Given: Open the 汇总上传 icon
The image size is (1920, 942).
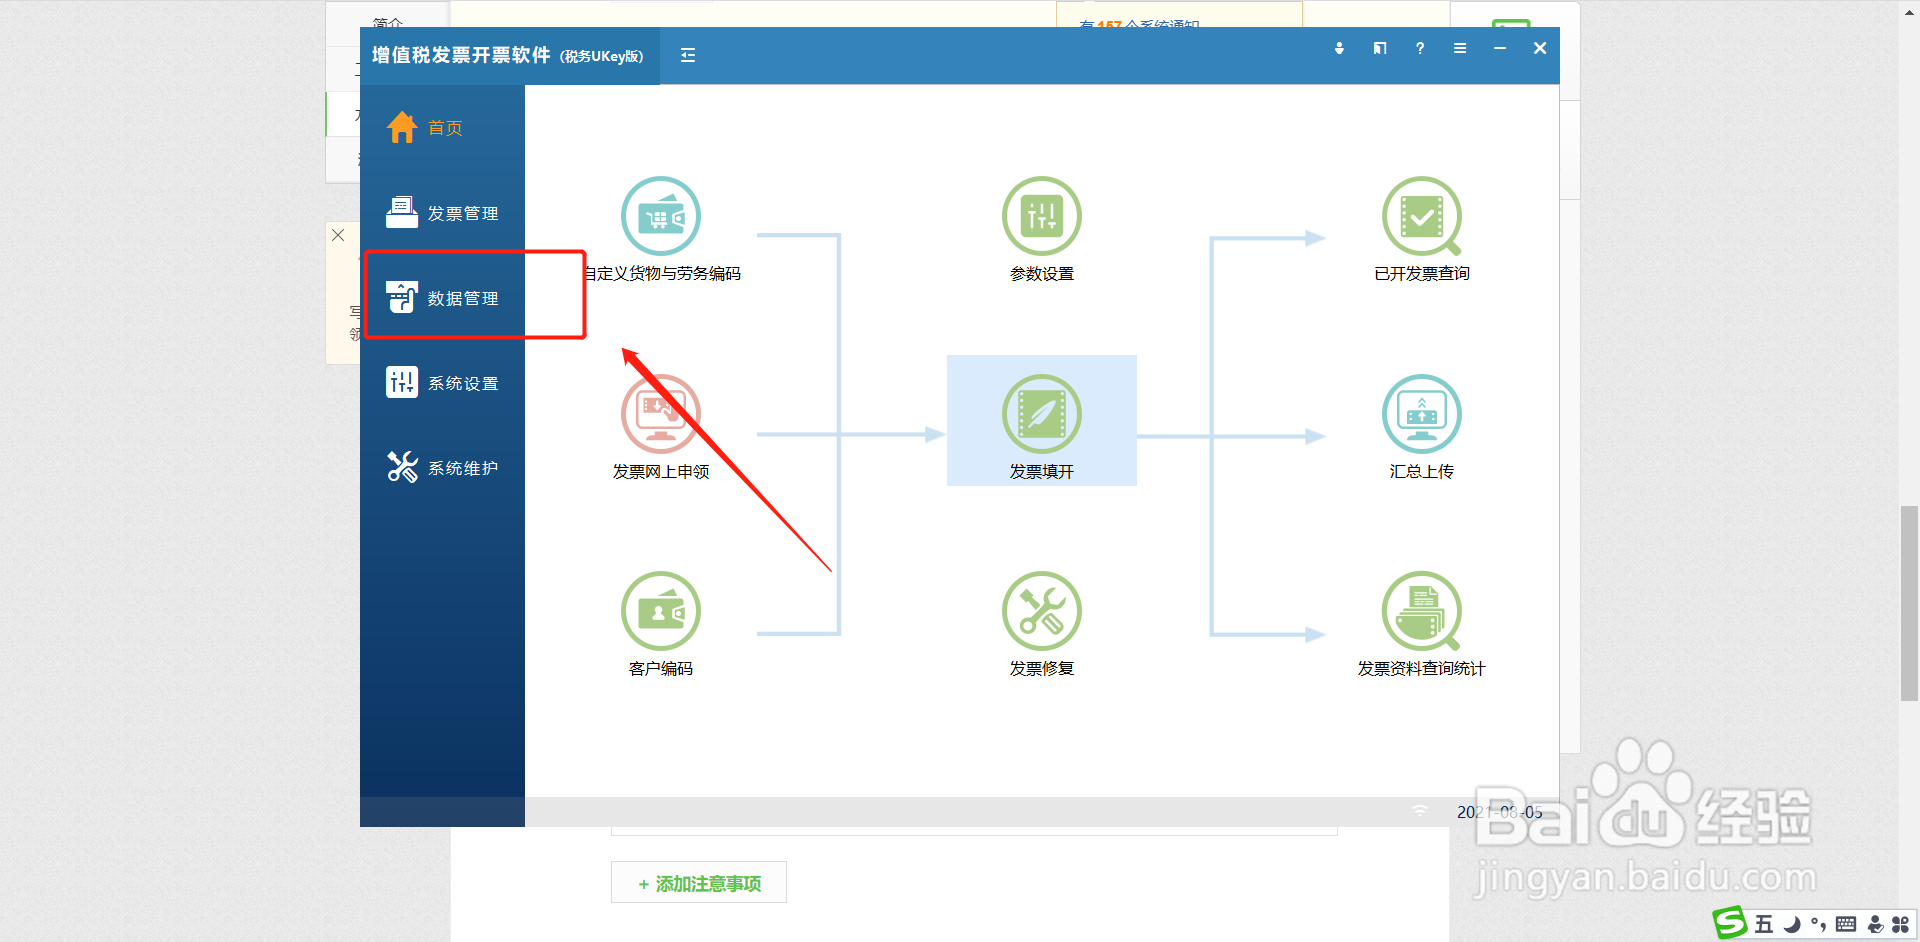Looking at the screenshot, I should pyautogui.click(x=1422, y=414).
